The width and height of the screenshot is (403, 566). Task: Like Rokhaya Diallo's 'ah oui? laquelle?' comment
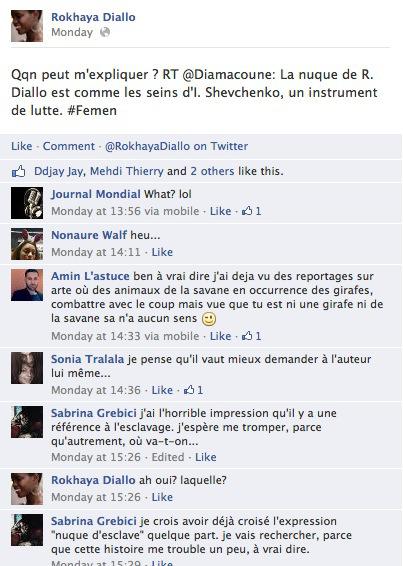pyautogui.click(x=162, y=497)
